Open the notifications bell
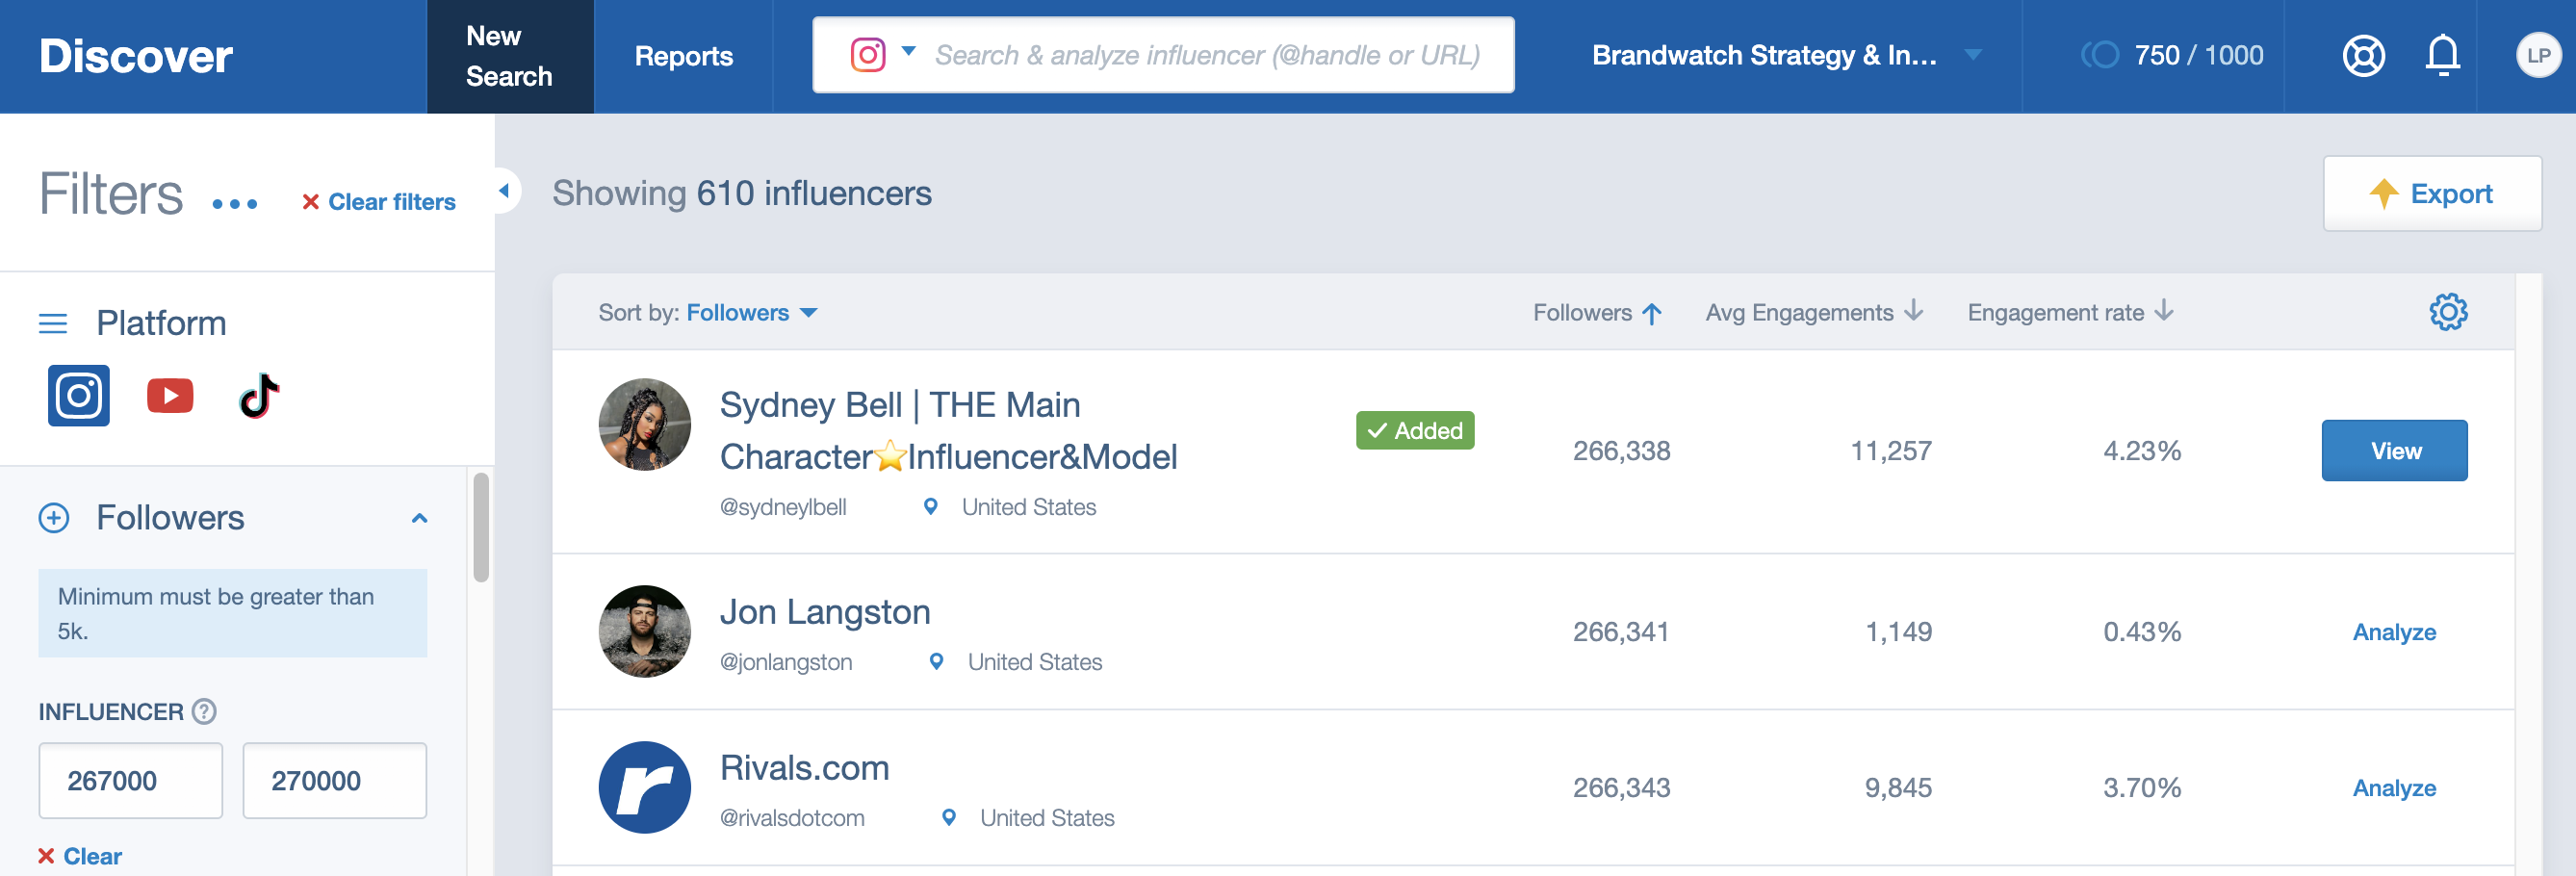 click(2442, 55)
